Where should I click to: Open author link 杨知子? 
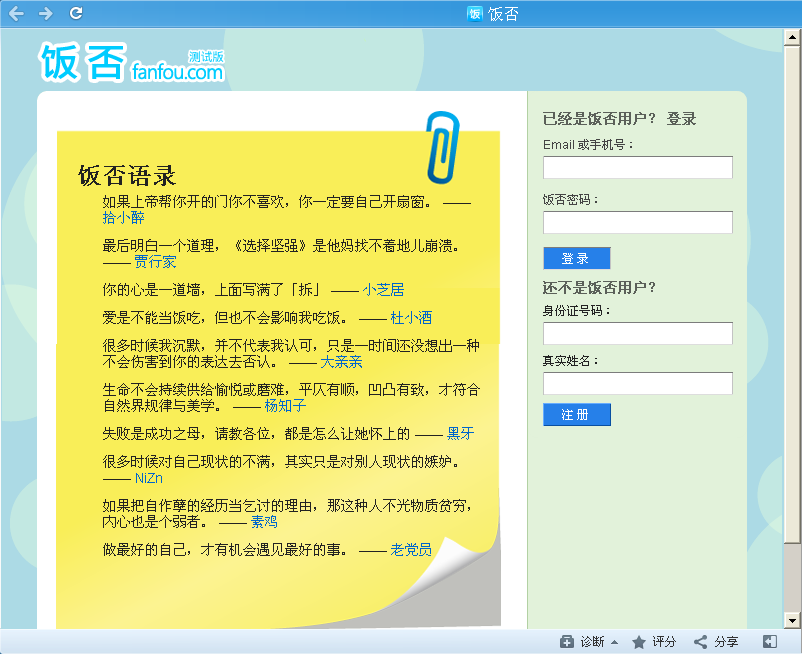[285, 406]
